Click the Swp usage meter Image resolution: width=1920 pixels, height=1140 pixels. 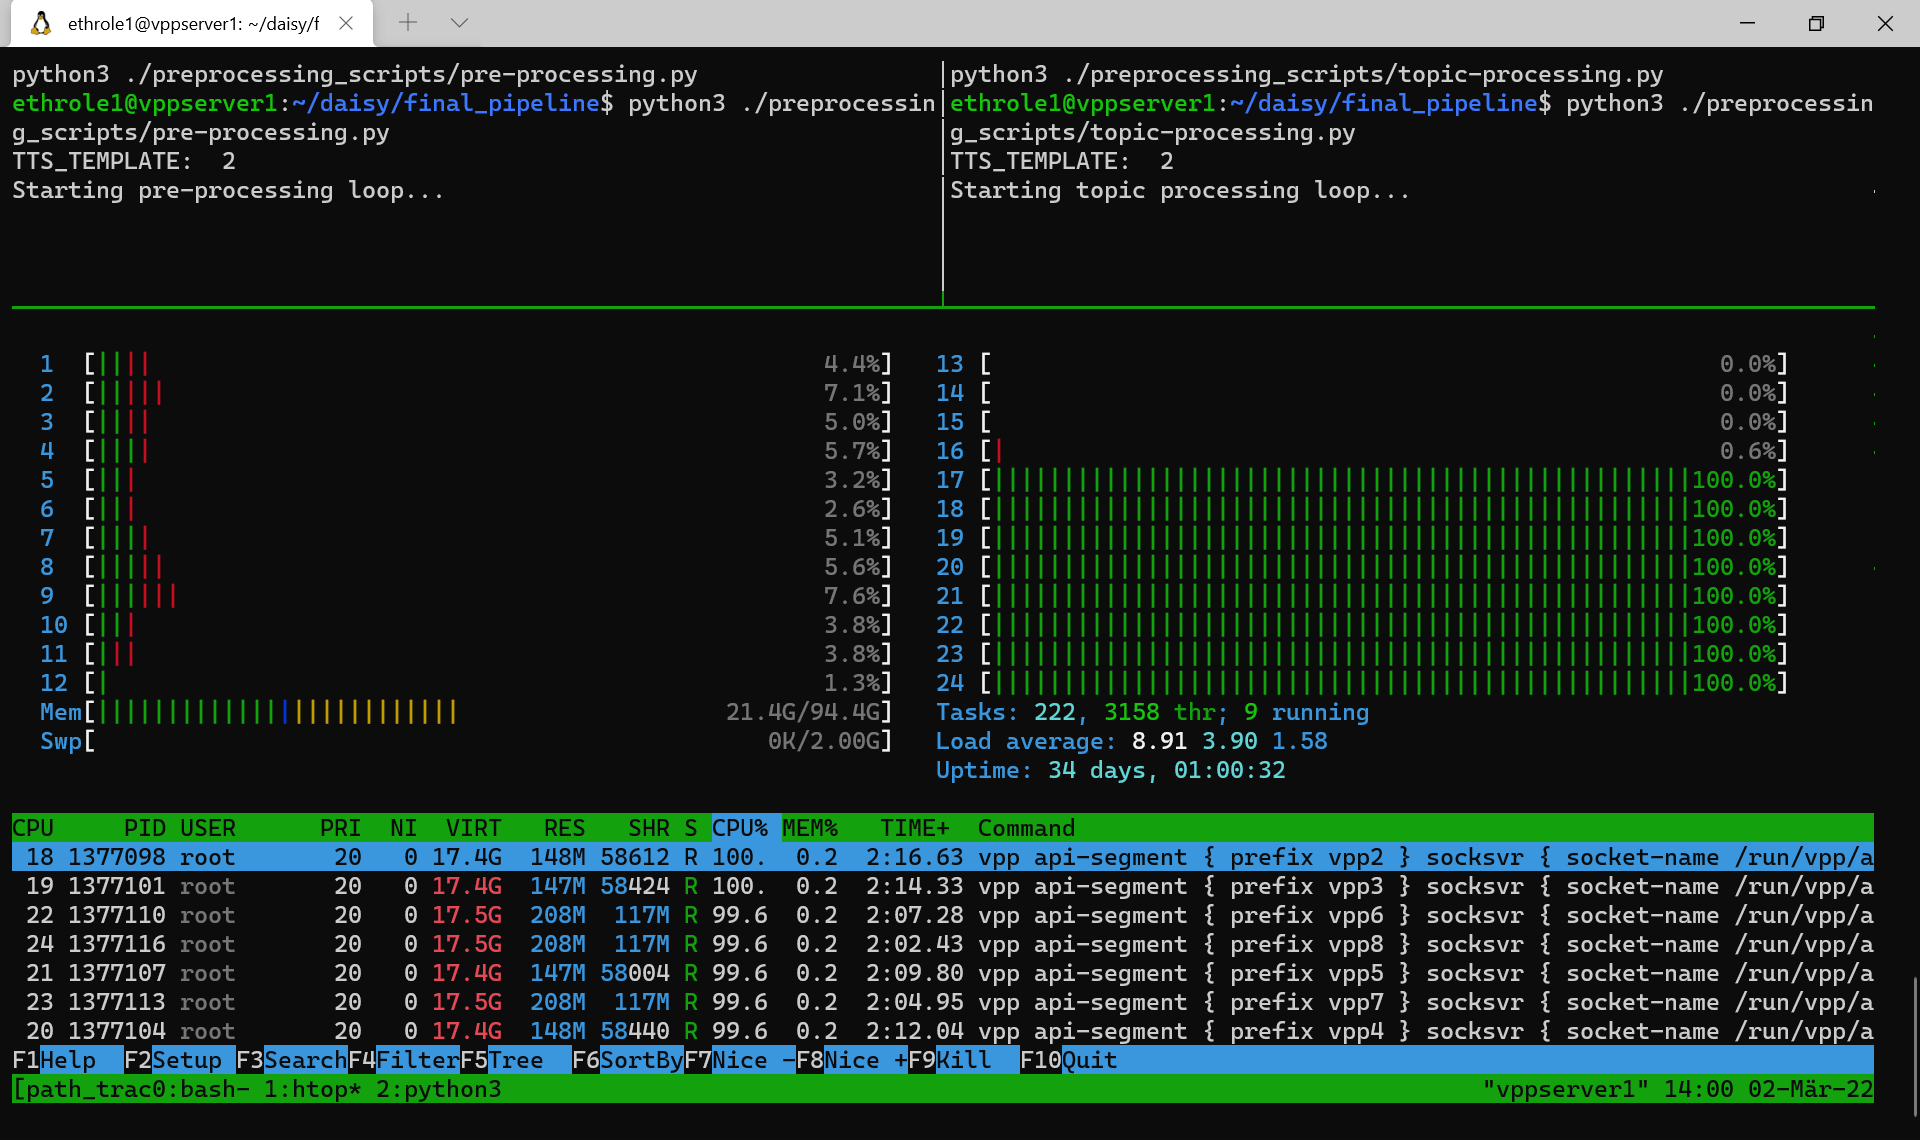[466, 741]
